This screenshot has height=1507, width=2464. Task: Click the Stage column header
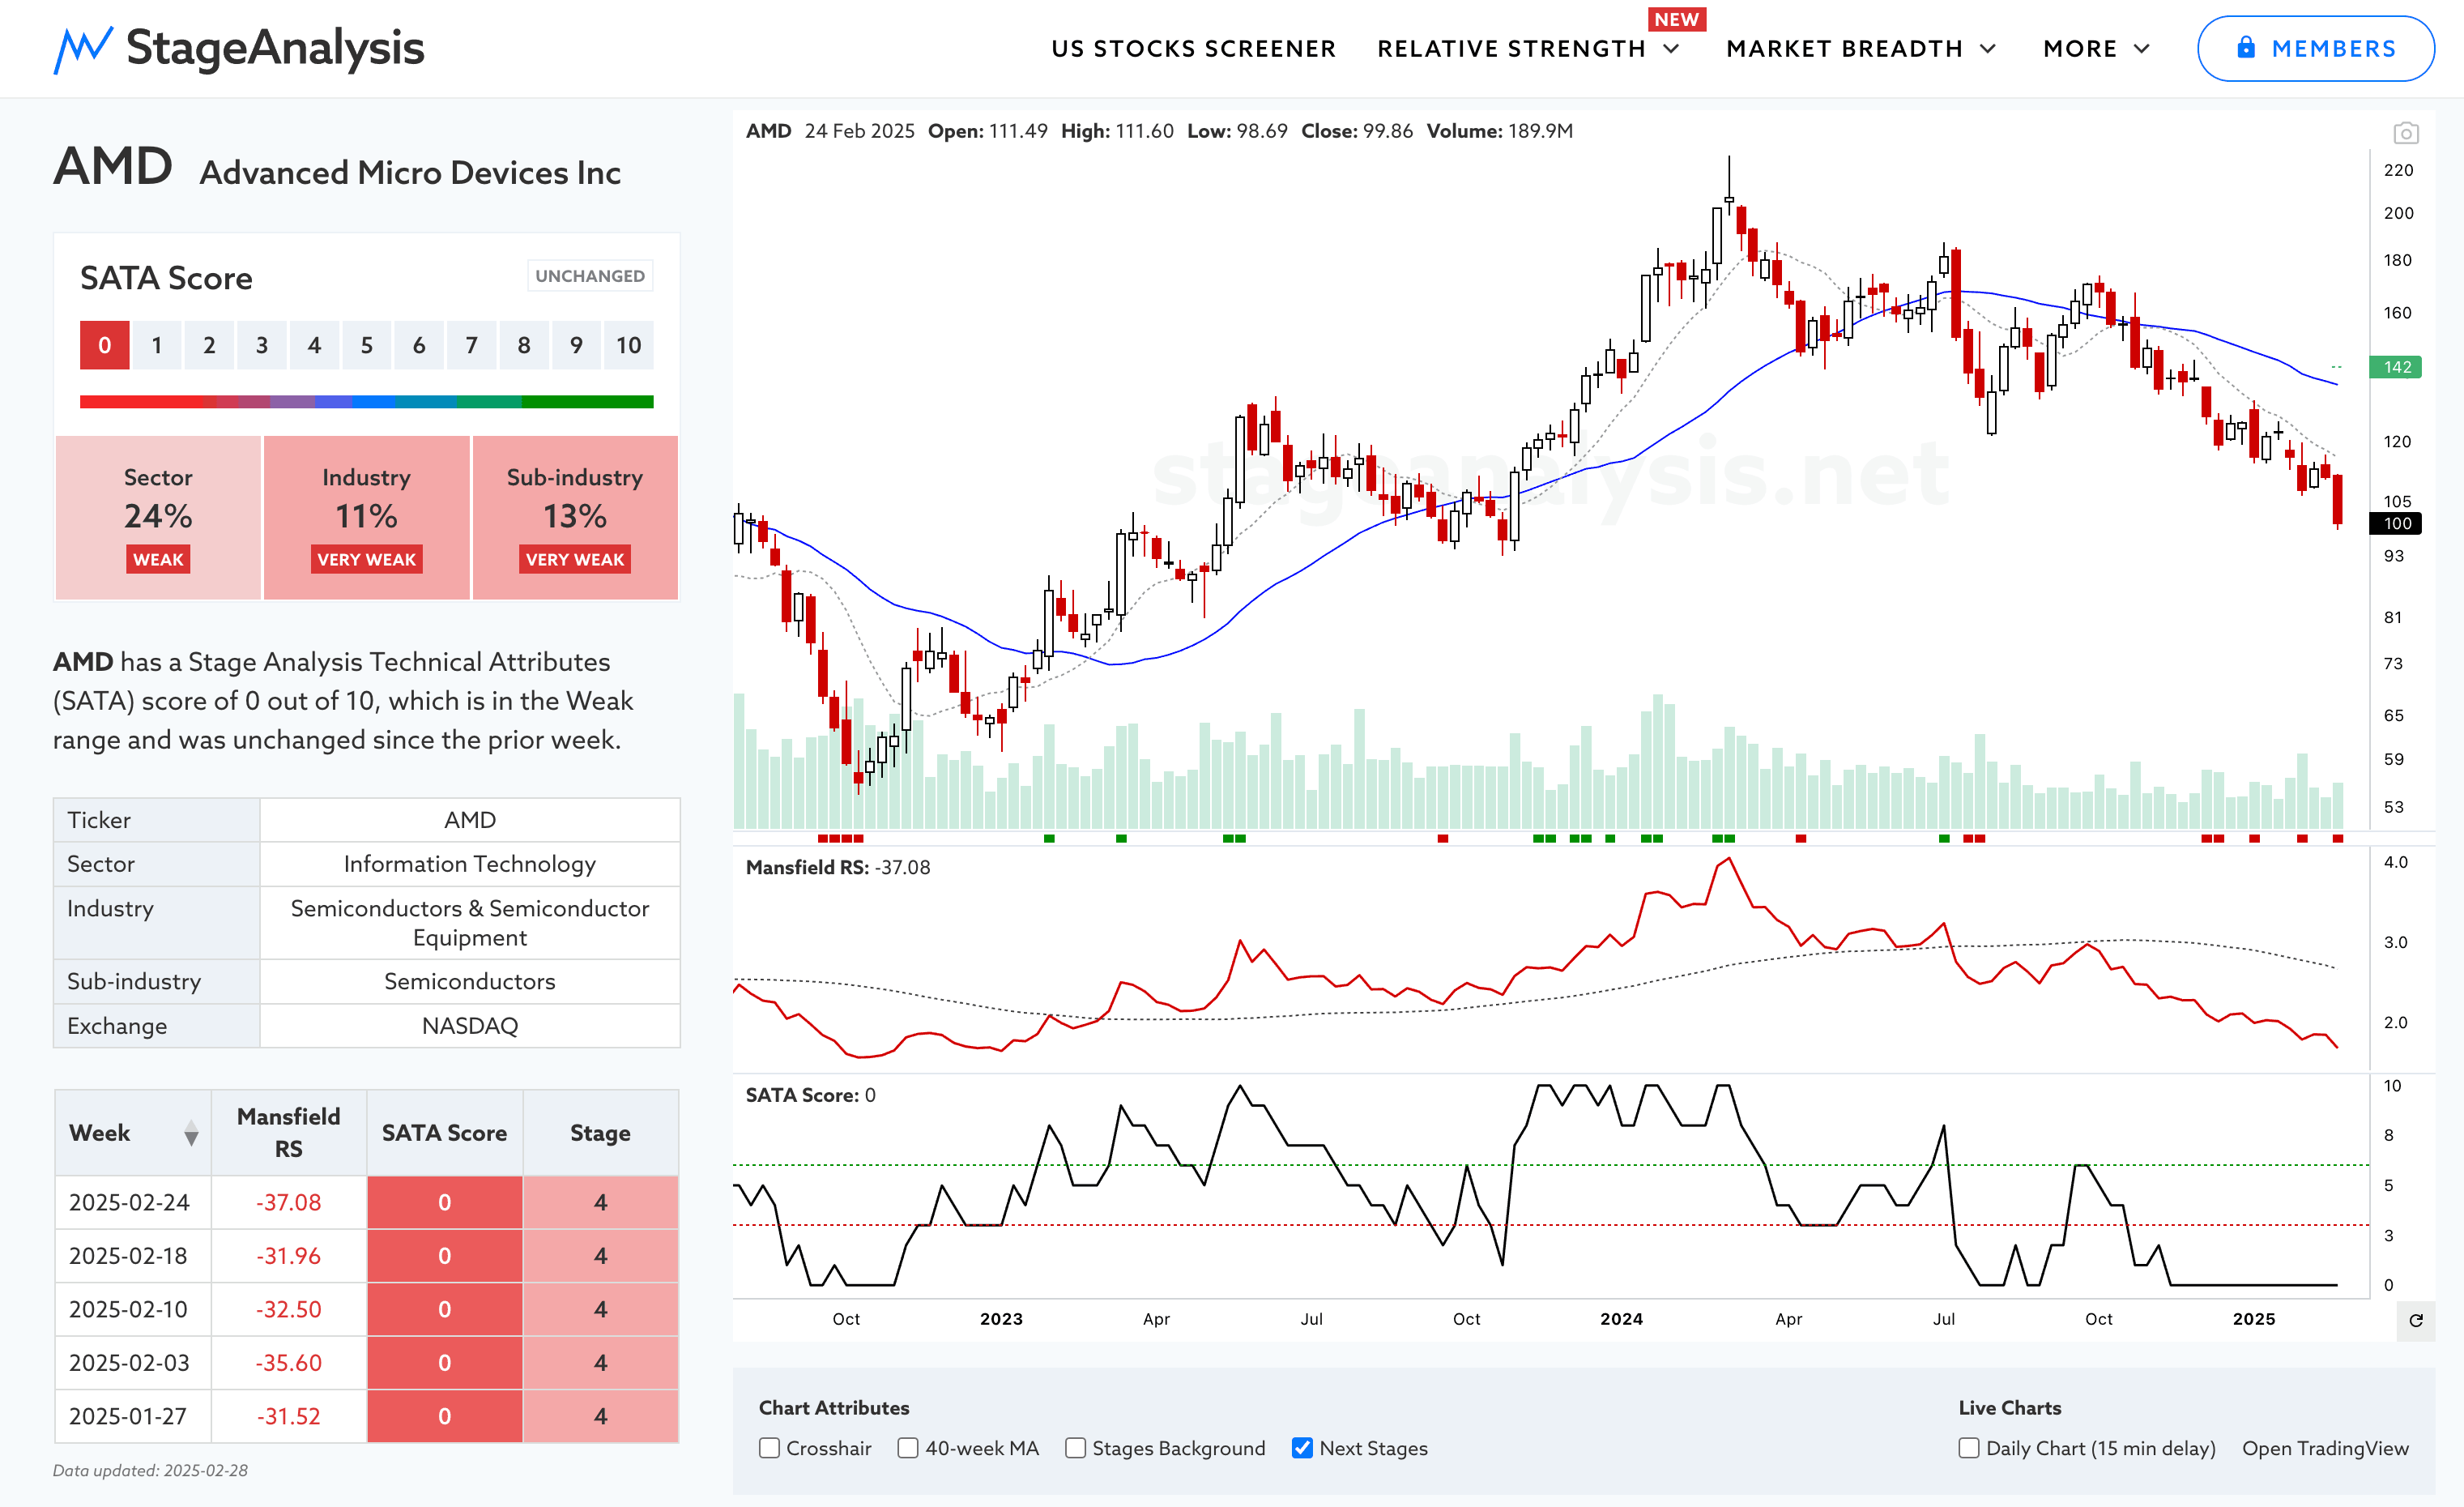600,1133
